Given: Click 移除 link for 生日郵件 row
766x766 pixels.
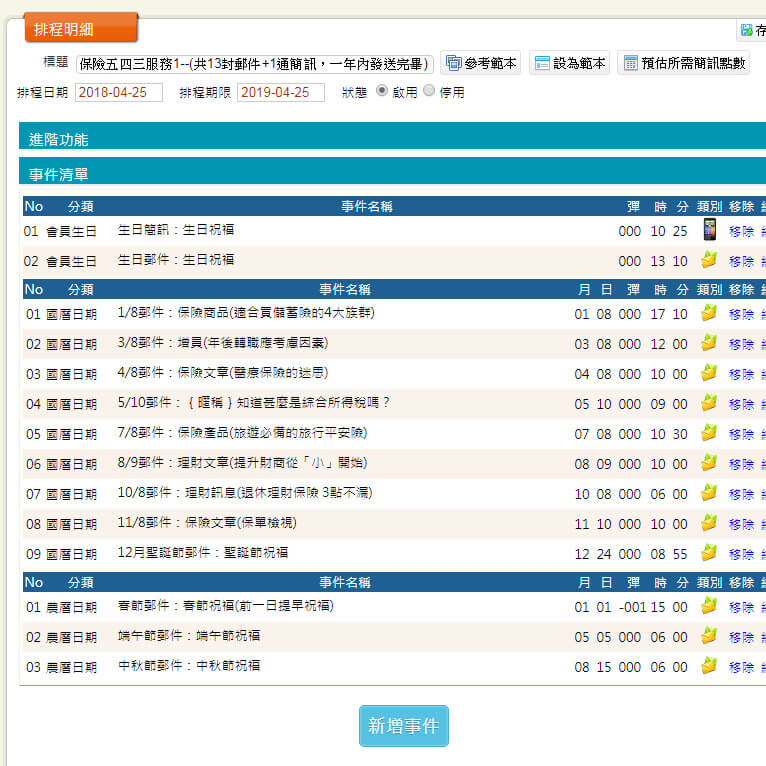Looking at the screenshot, I should (x=742, y=261).
